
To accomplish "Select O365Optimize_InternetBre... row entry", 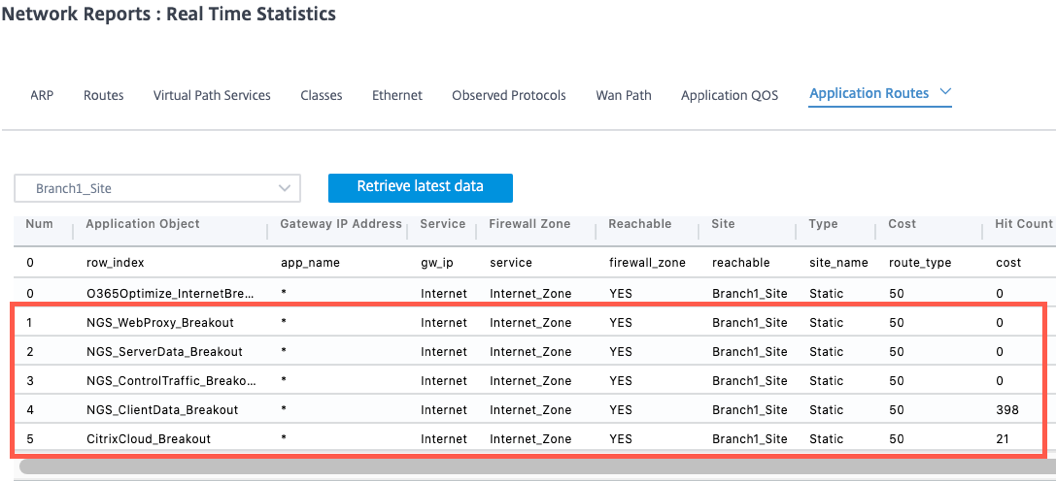I will (x=170, y=294).
